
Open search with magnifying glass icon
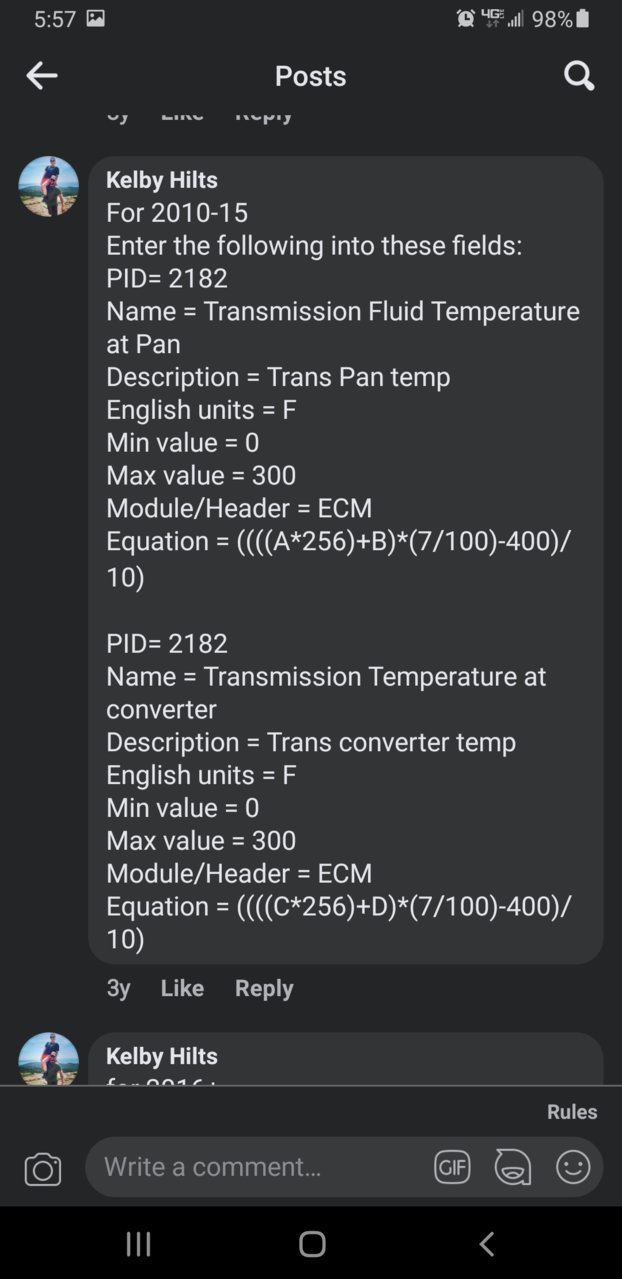[x=579, y=75]
